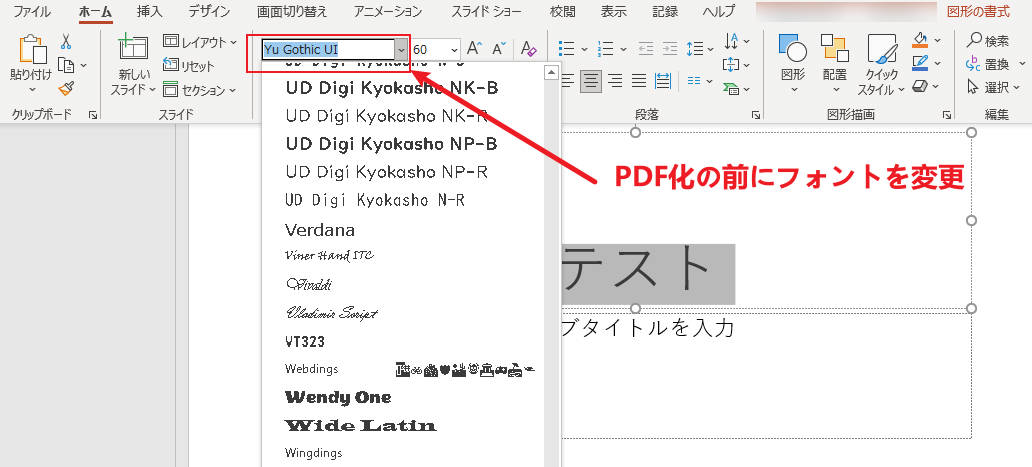Screen dimensions: 1032x467
Task: Toggle Justify text alignment
Action: 639,81
